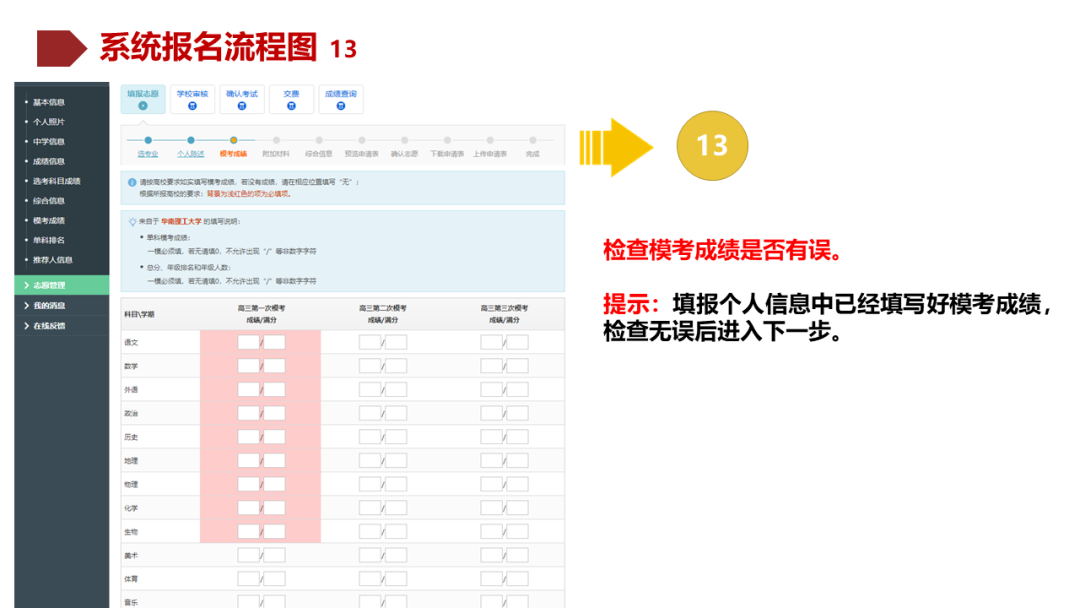Click the 选专业 step link
This screenshot has width=1080, height=608.
click(x=148, y=154)
